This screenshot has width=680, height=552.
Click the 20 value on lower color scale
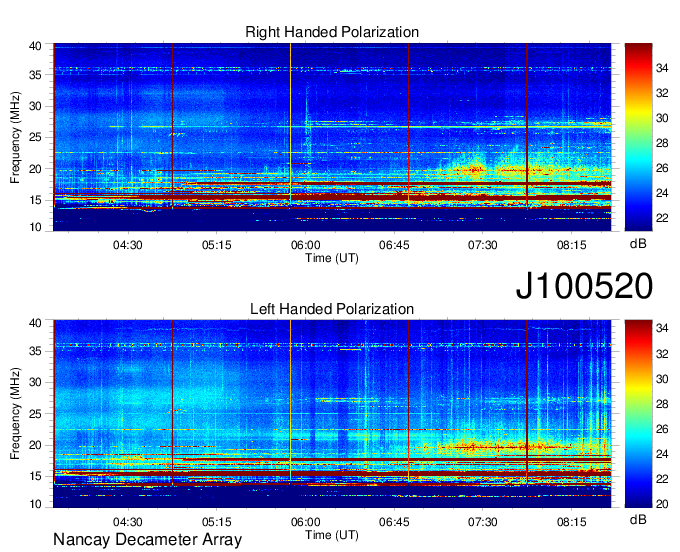click(x=662, y=504)
